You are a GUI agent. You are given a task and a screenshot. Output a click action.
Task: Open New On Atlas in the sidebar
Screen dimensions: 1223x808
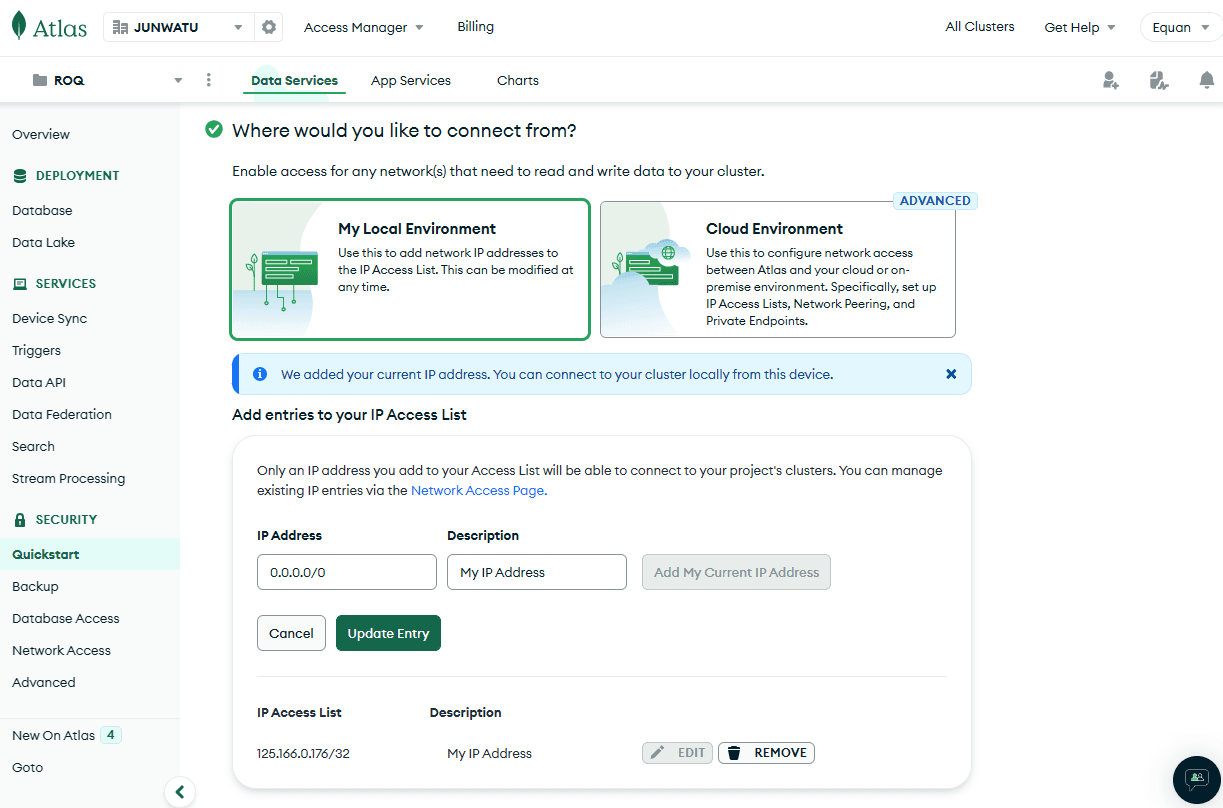pos(54,735)
